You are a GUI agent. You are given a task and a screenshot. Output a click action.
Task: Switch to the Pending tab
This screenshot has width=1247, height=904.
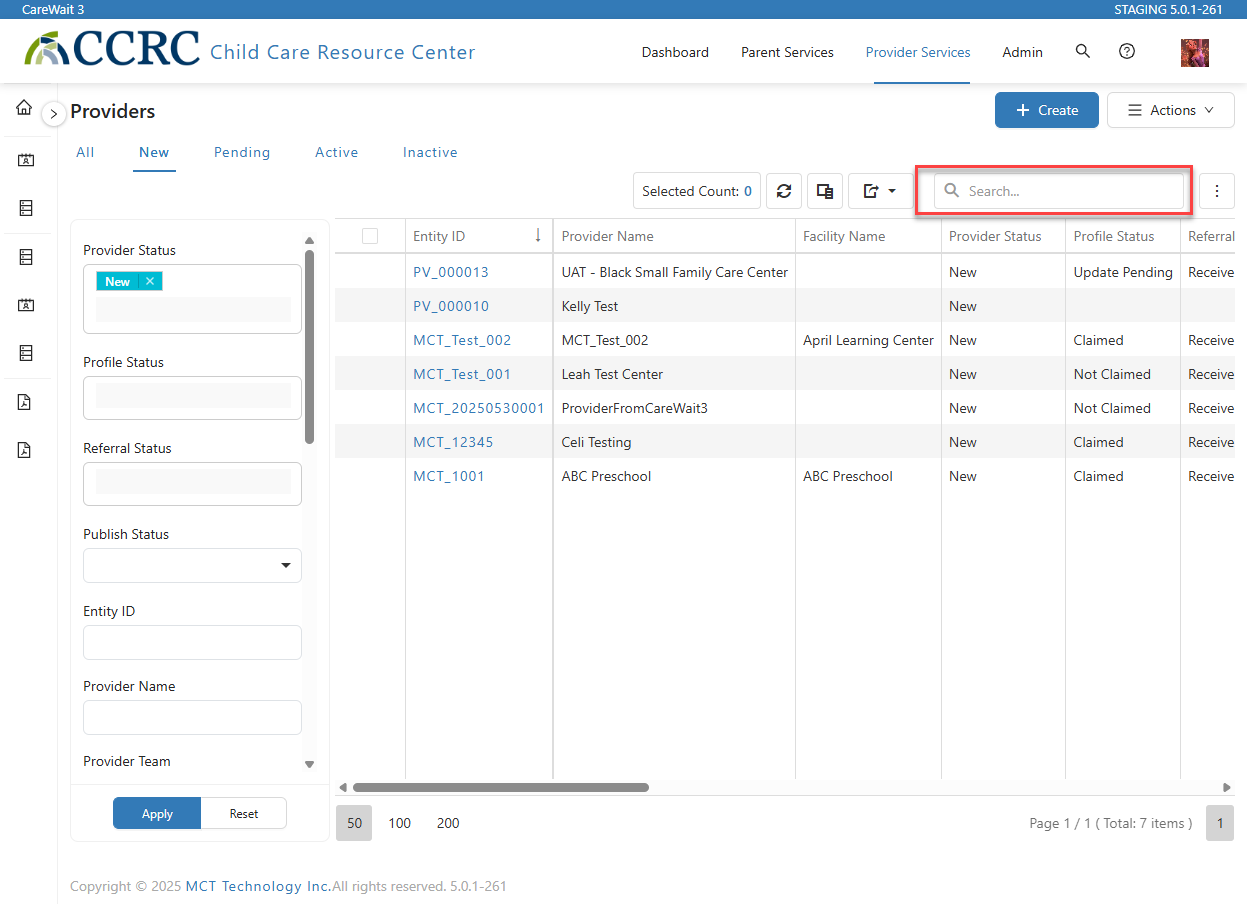tap(242, 152)
